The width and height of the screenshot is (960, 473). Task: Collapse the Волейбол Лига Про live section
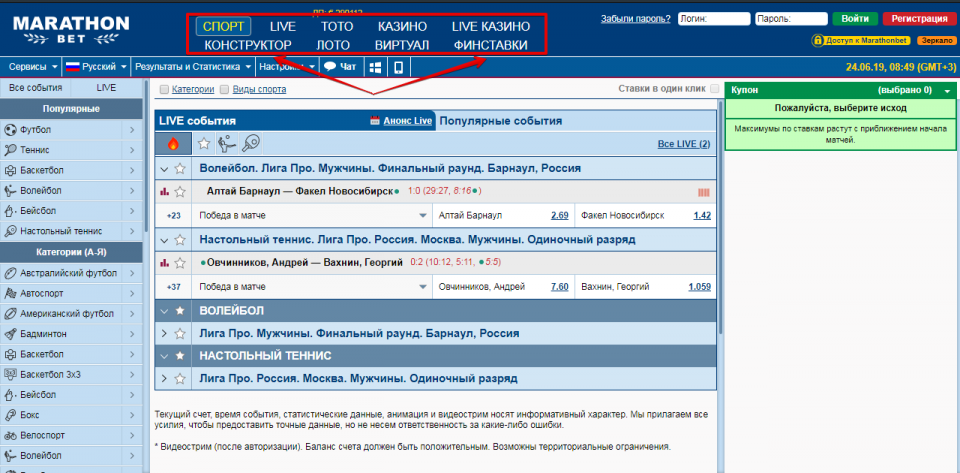click(164, 168)
